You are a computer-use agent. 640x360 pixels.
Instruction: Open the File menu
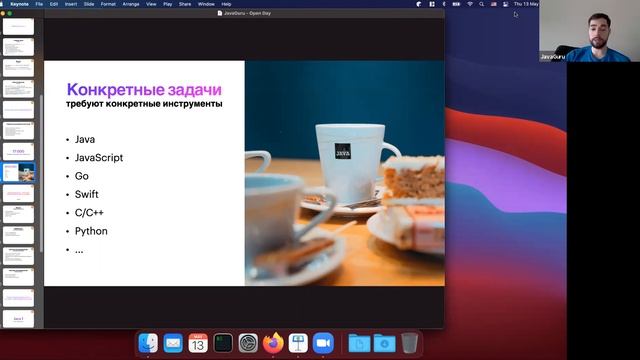pos(39,4)
